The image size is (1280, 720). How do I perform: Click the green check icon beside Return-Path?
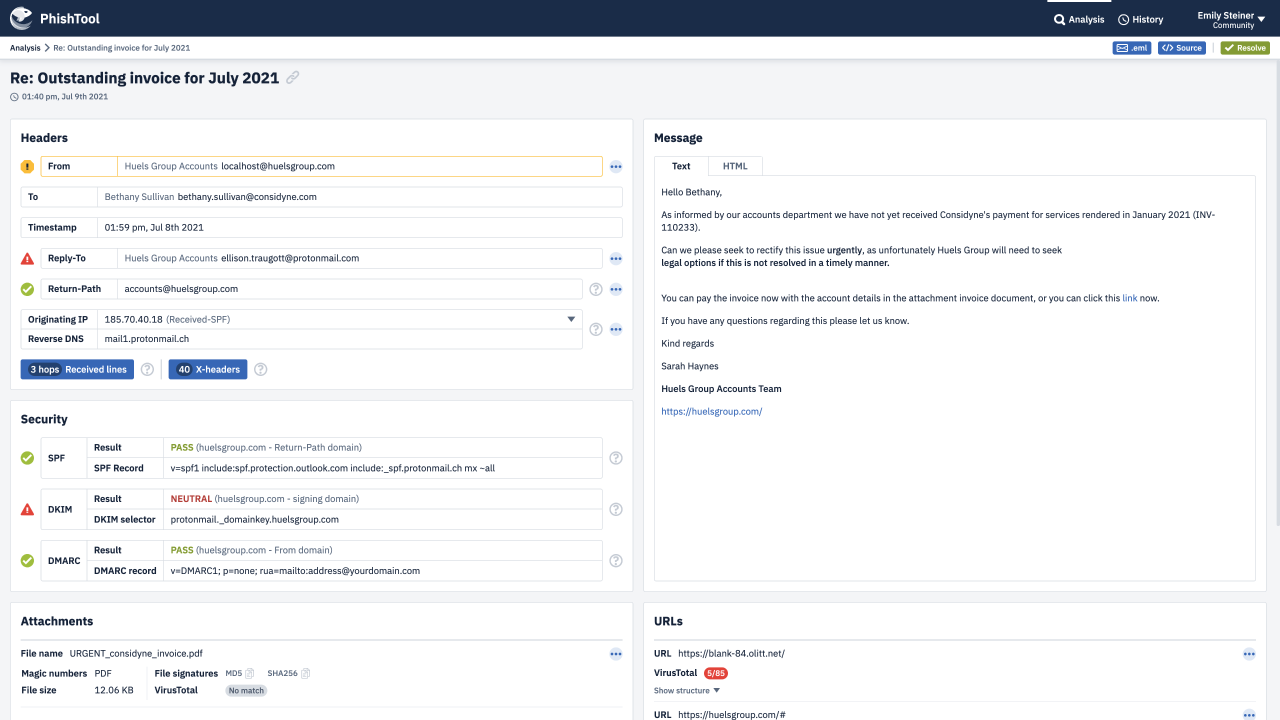click(28, 289)
